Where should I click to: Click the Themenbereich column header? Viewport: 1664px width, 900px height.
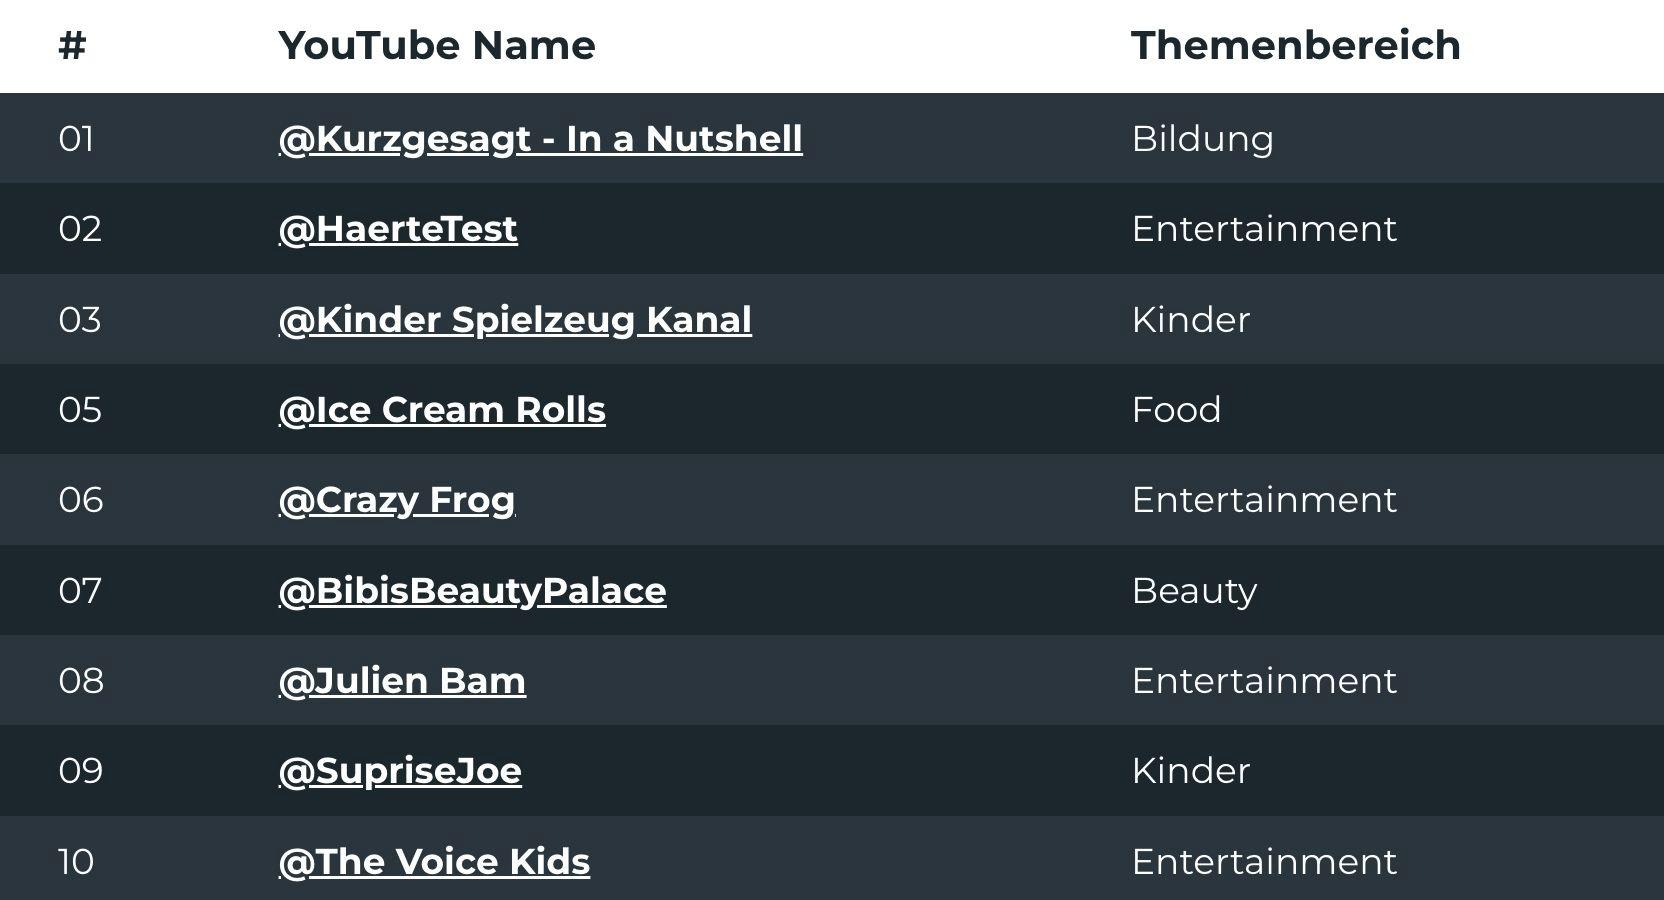coord(1296,46)
